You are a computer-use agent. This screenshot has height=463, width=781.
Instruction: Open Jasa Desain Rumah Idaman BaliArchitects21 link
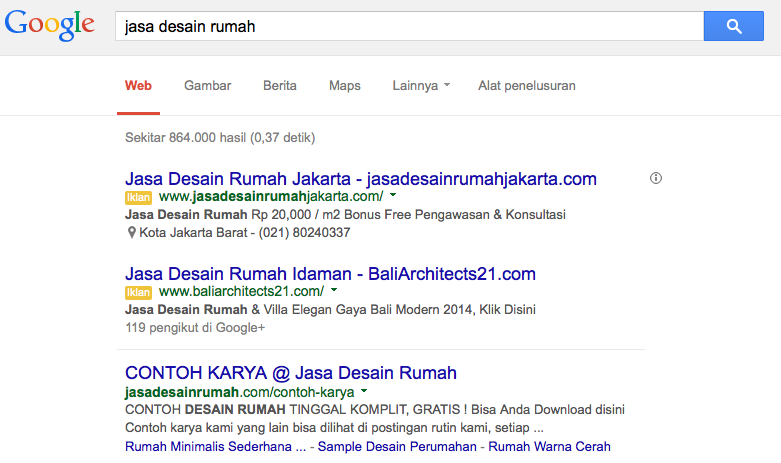(331, 274)
